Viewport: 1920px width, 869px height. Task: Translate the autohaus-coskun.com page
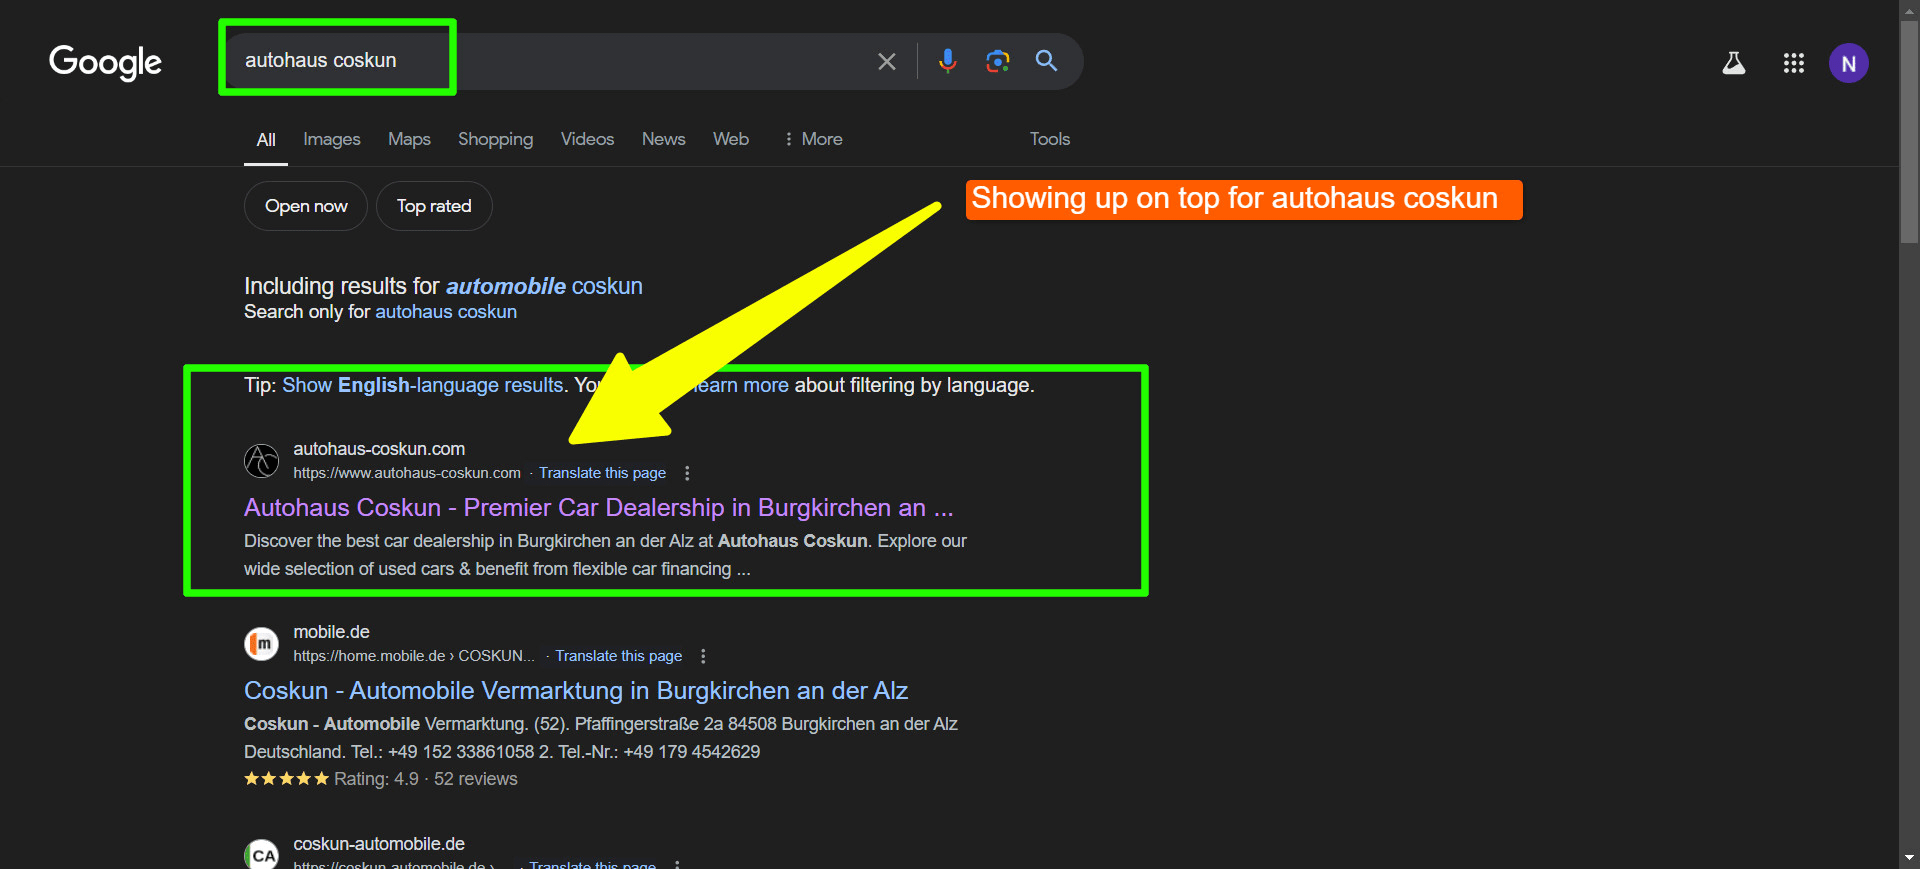[x=602, y=473]
